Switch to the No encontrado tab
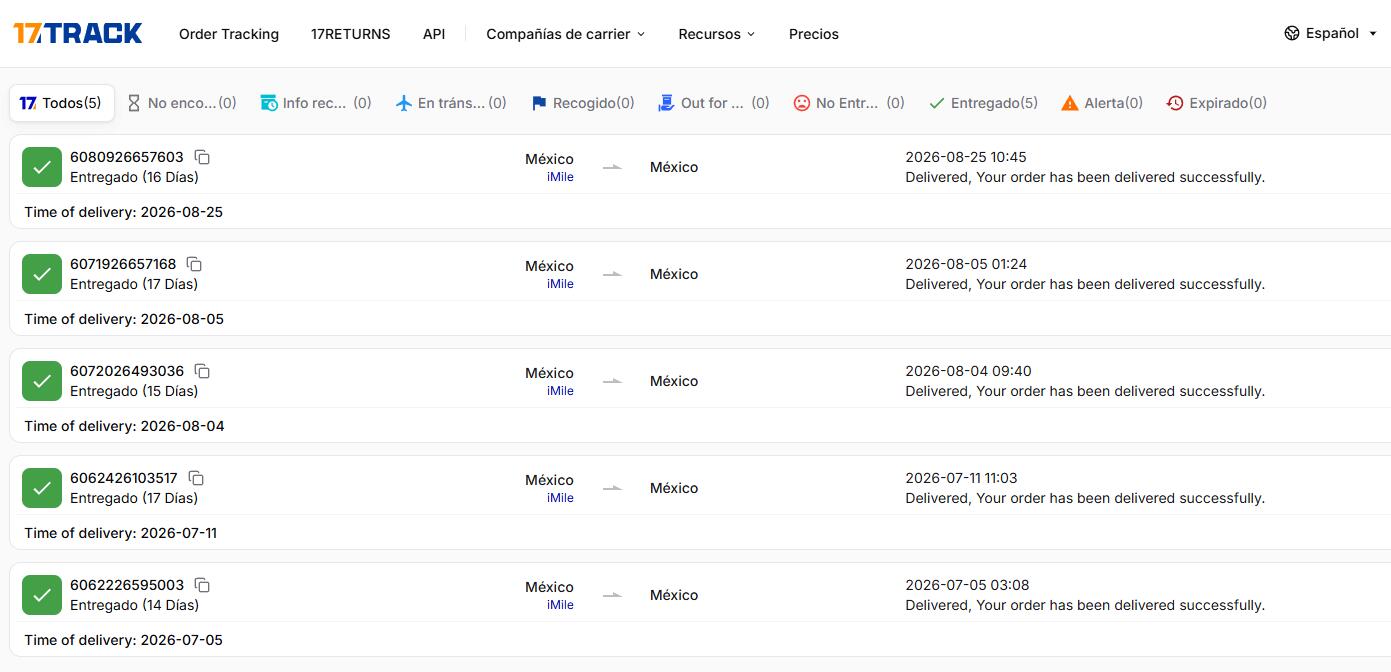 pyautogui.click(x=182, y=103)
